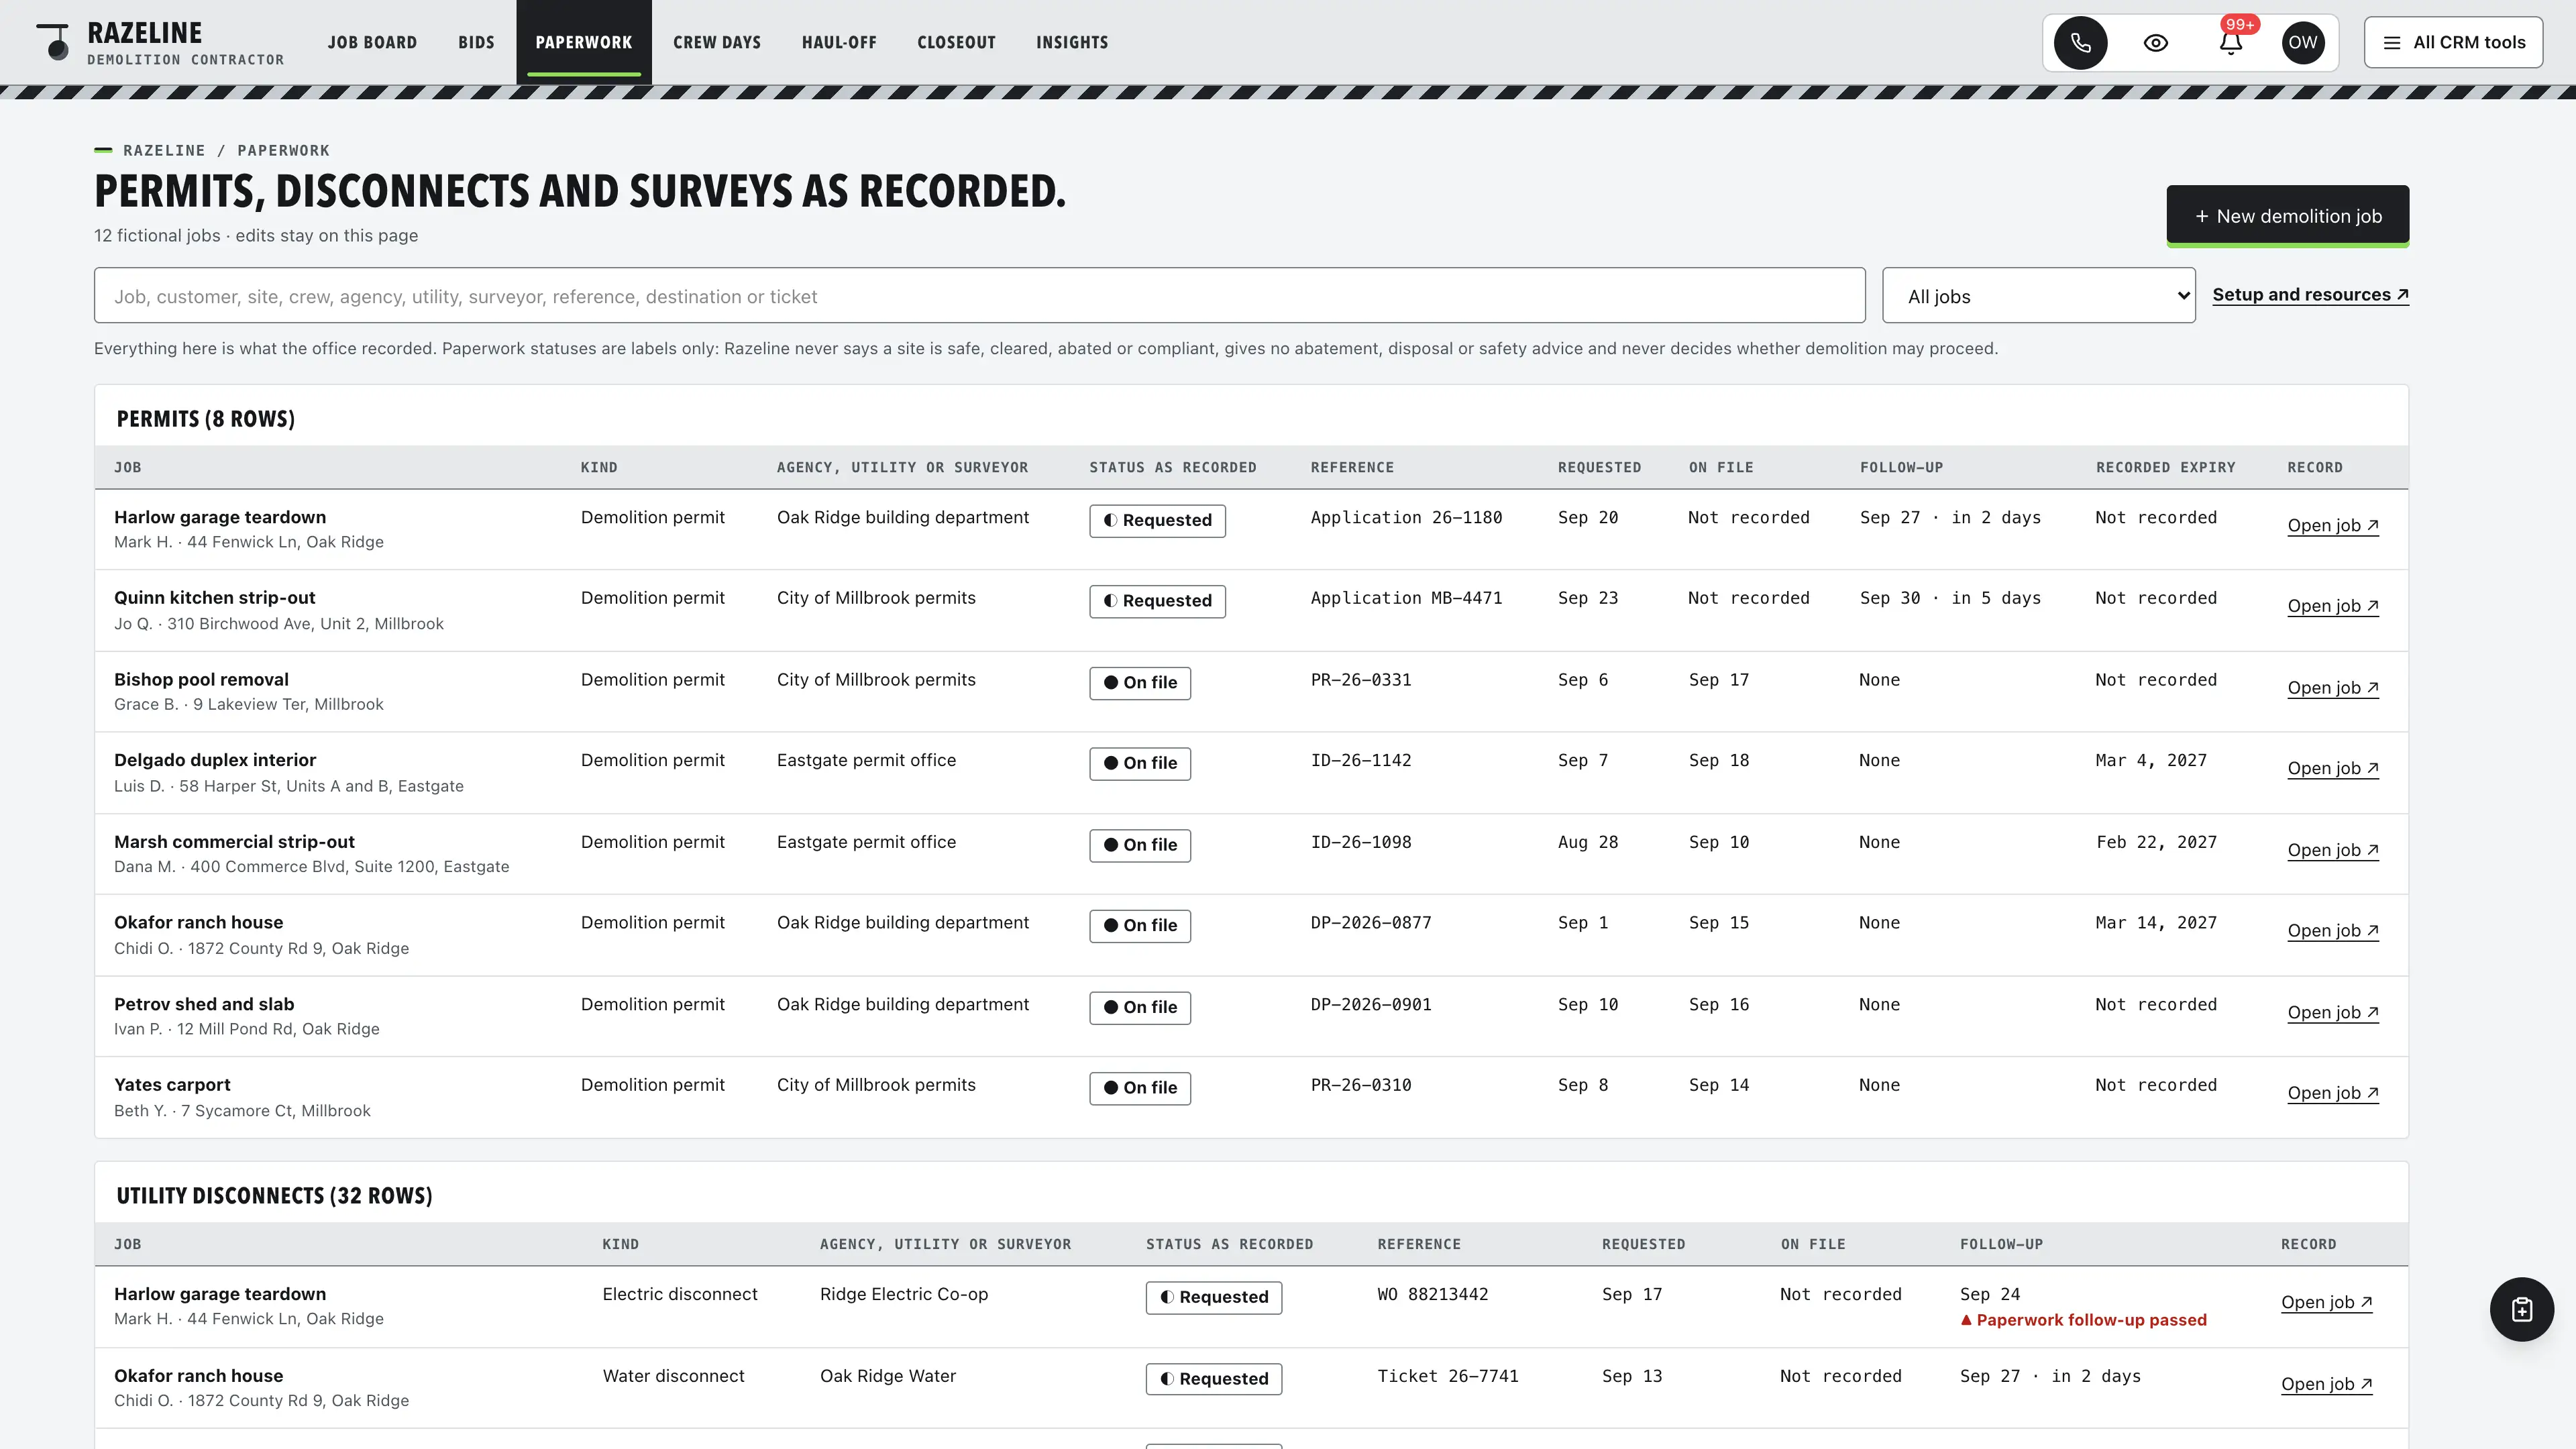The height and width of the screenshot is (1449, 2576).
Task: Switch to the Crew Days tab
Action: [x=716, y=43]
